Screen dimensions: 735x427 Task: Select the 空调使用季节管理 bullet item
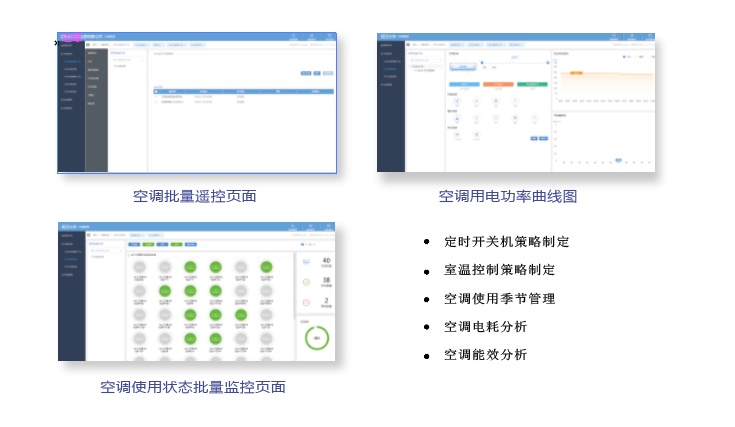(499, 298)
